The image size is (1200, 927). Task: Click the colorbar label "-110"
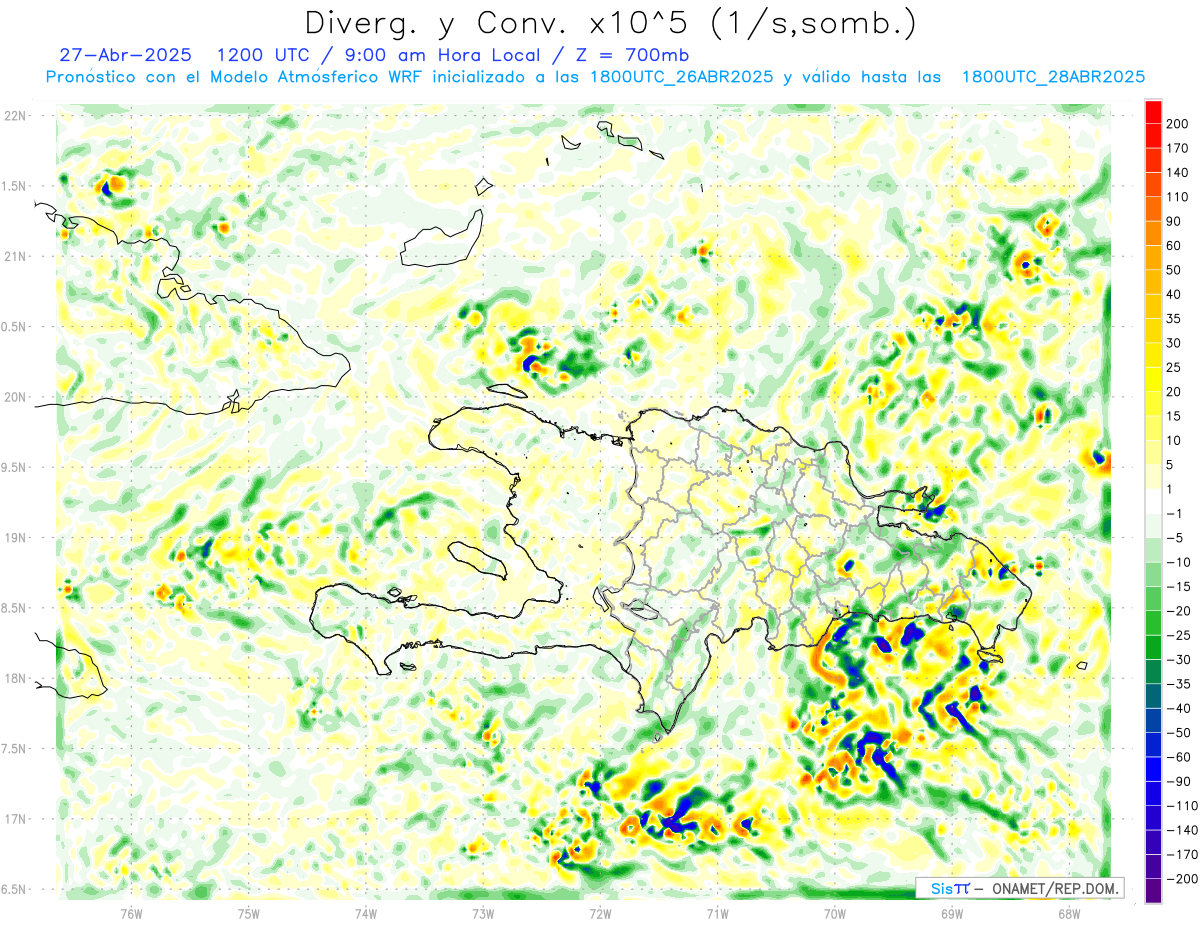(1181, 805)
